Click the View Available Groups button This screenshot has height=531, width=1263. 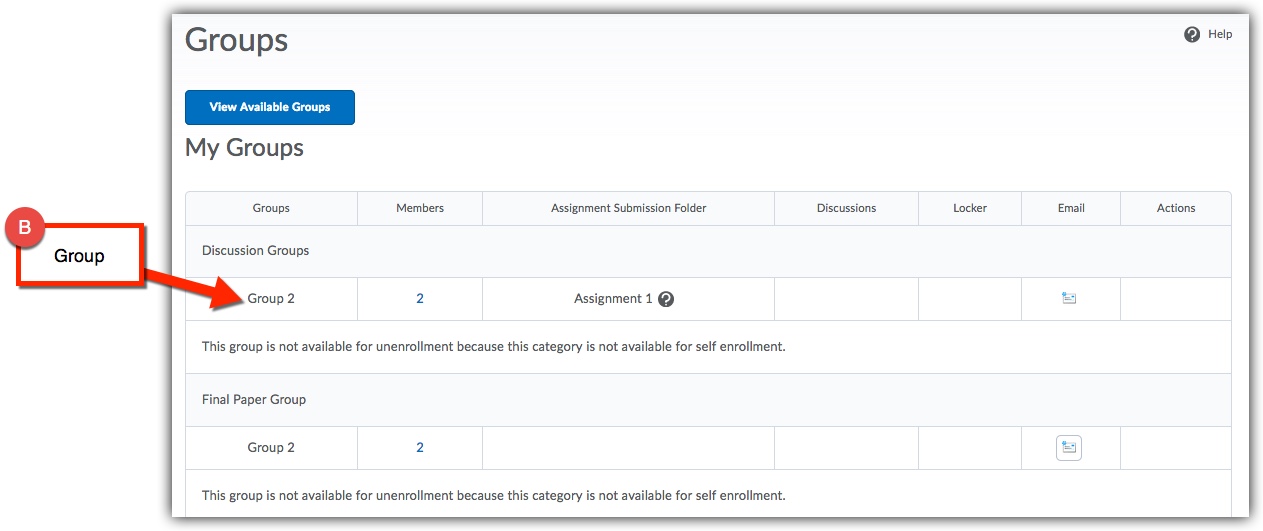(x=270, y=107)
